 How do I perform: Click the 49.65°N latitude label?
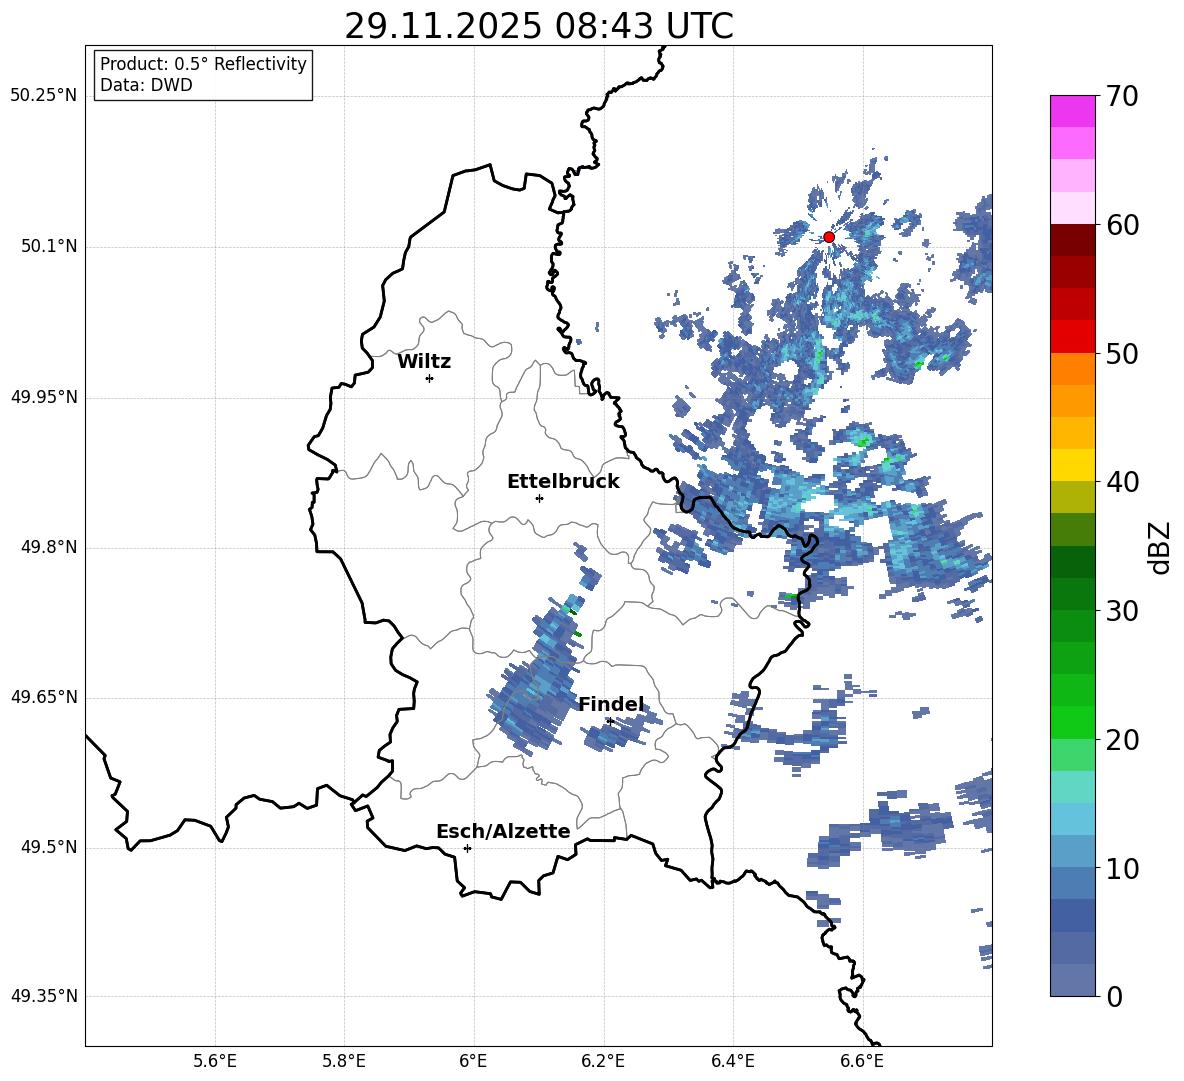pyautogui.click(x=44, y=697)
